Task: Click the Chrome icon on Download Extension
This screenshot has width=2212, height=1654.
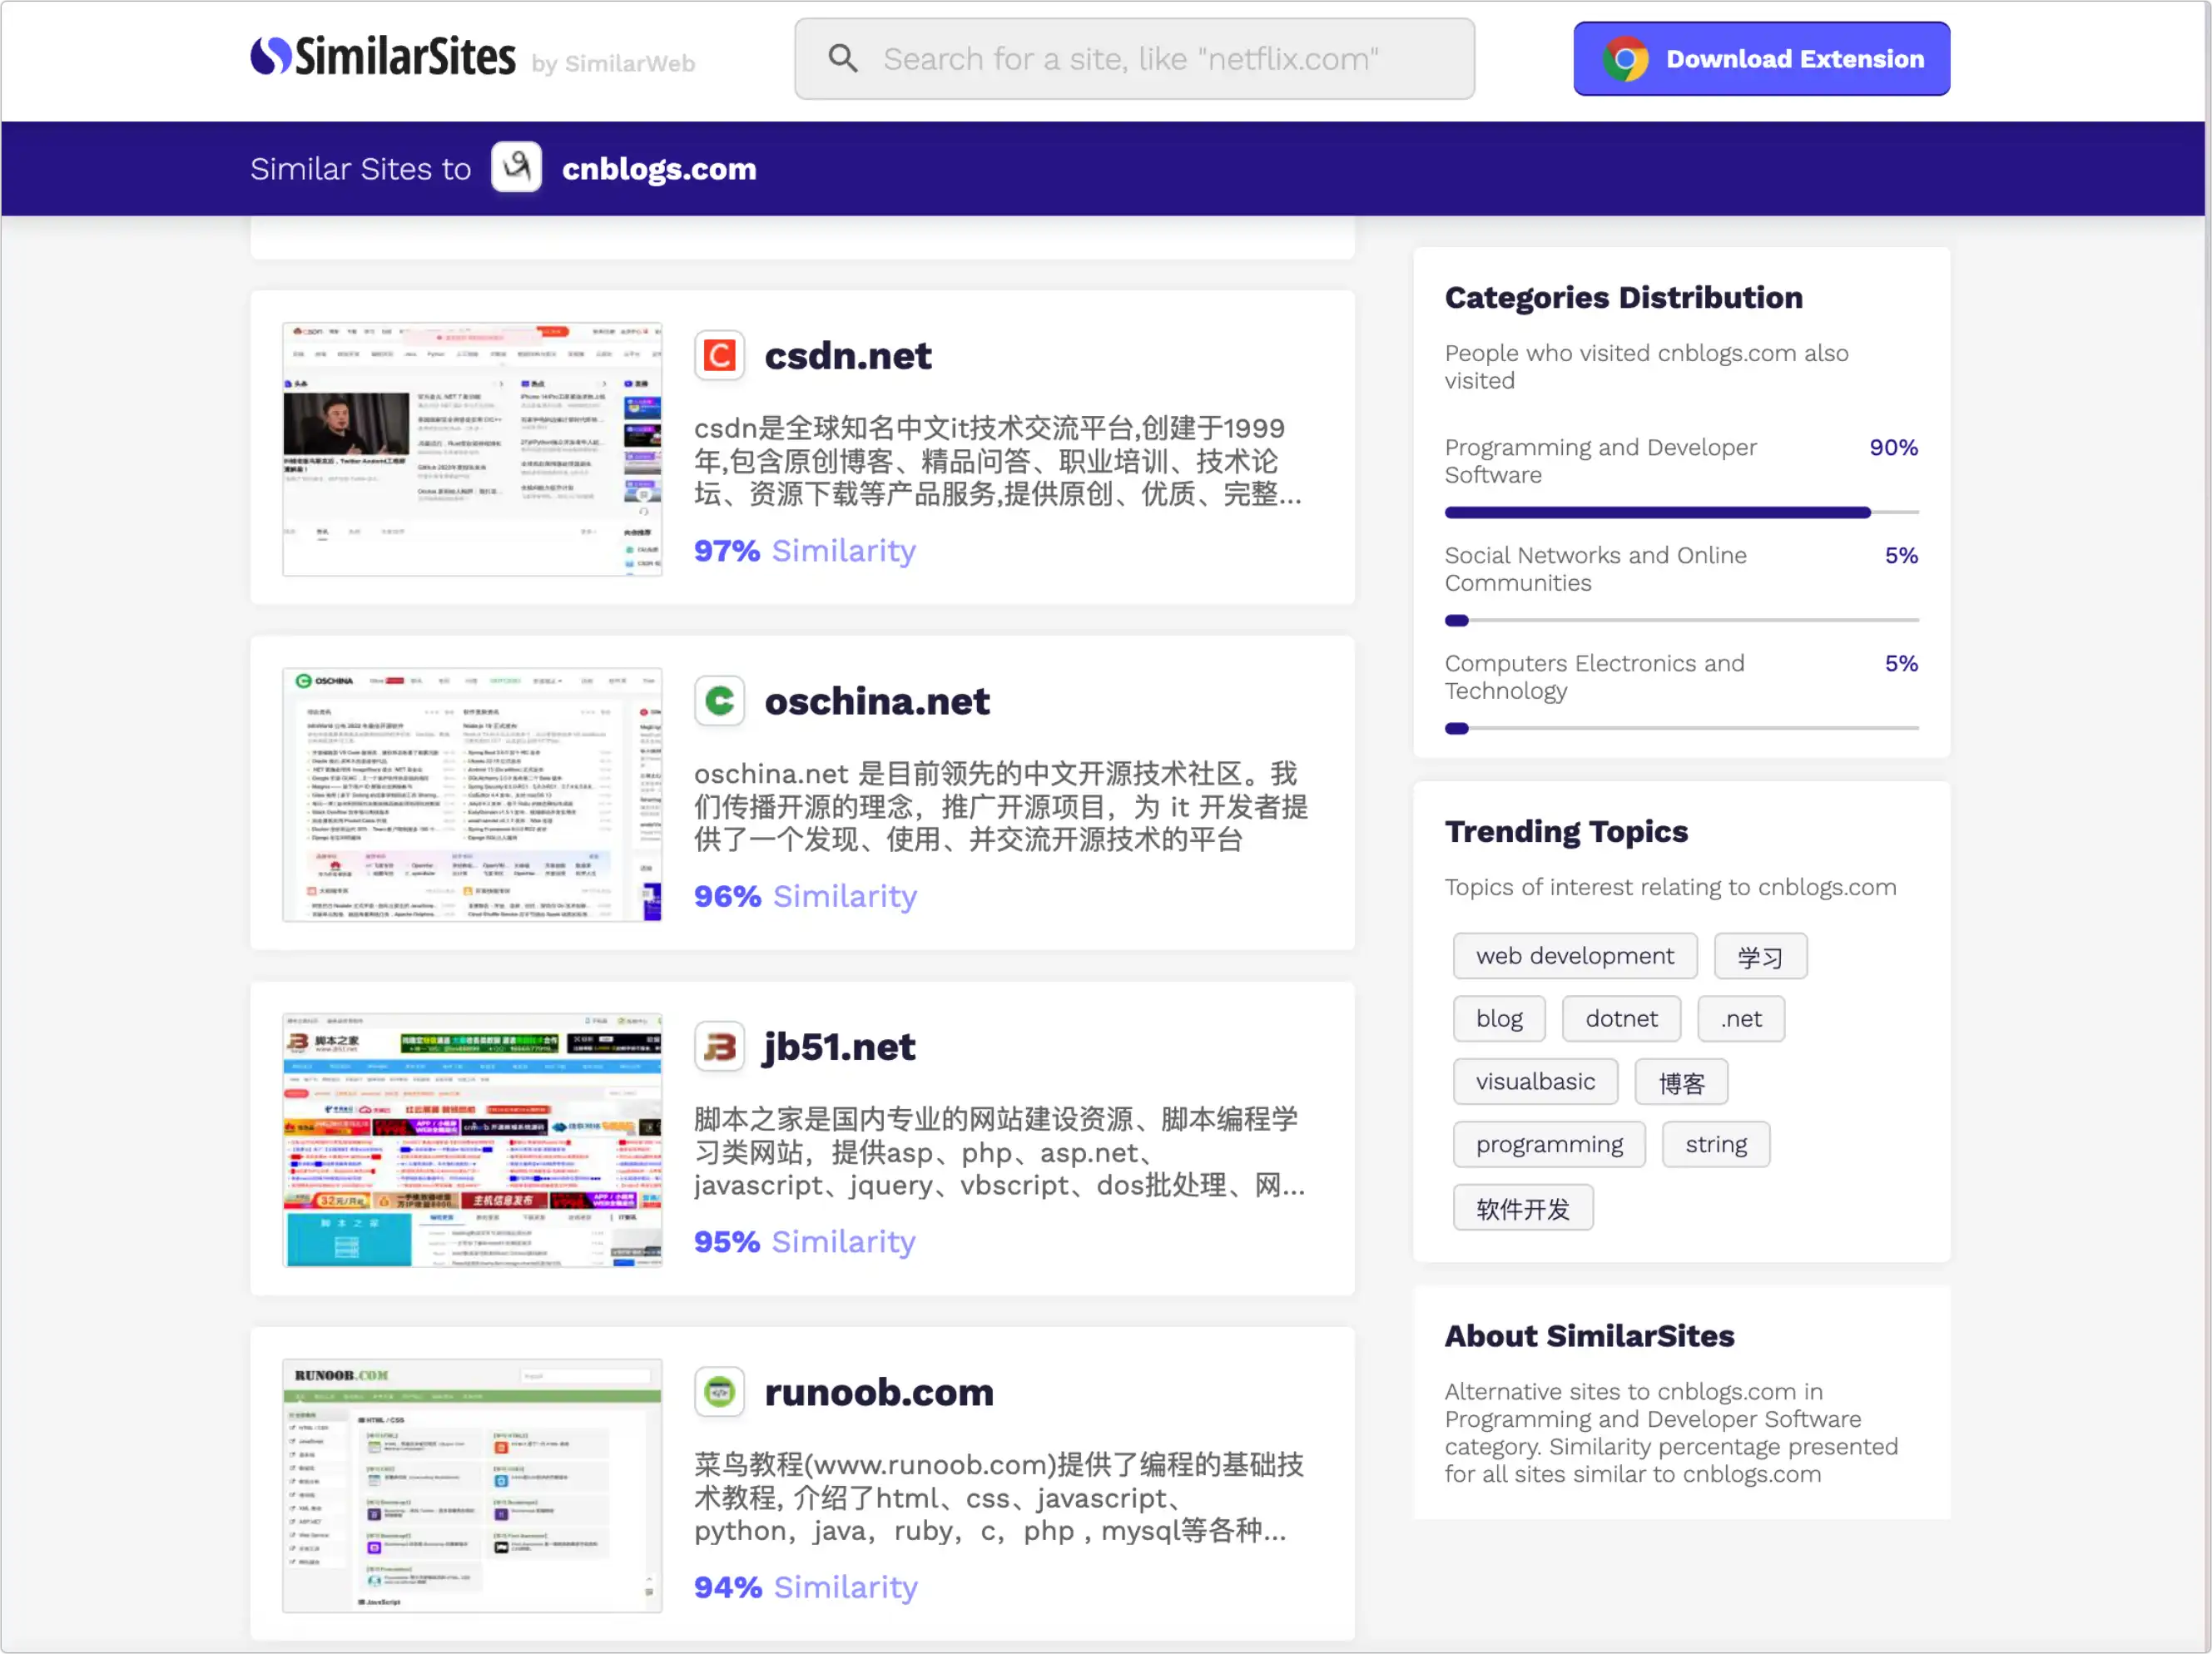Action: [1625, 59]
